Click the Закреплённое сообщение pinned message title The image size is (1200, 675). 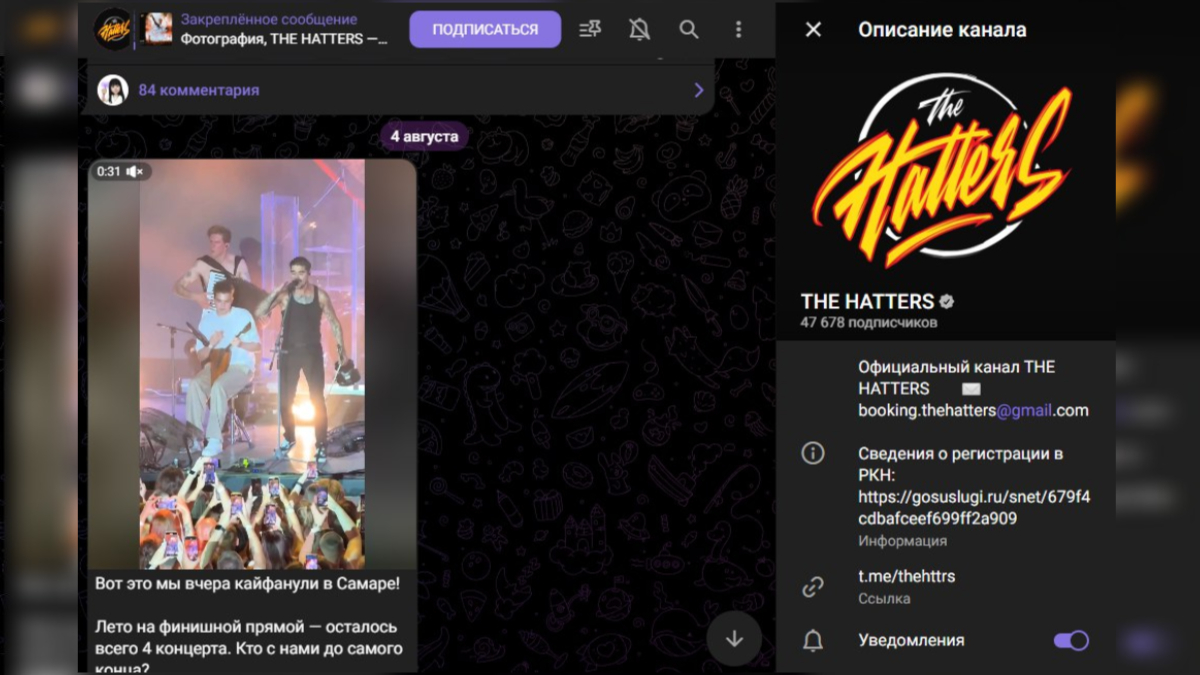269,20
